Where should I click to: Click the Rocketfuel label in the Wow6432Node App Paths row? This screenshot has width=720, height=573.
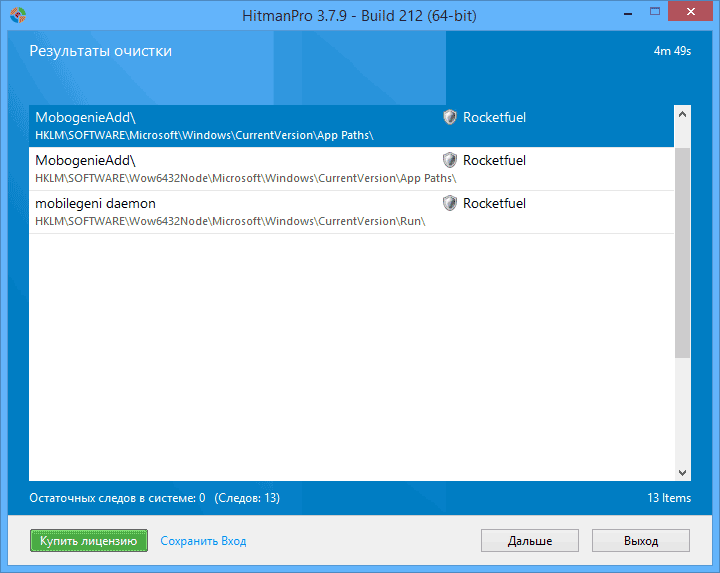494,160
